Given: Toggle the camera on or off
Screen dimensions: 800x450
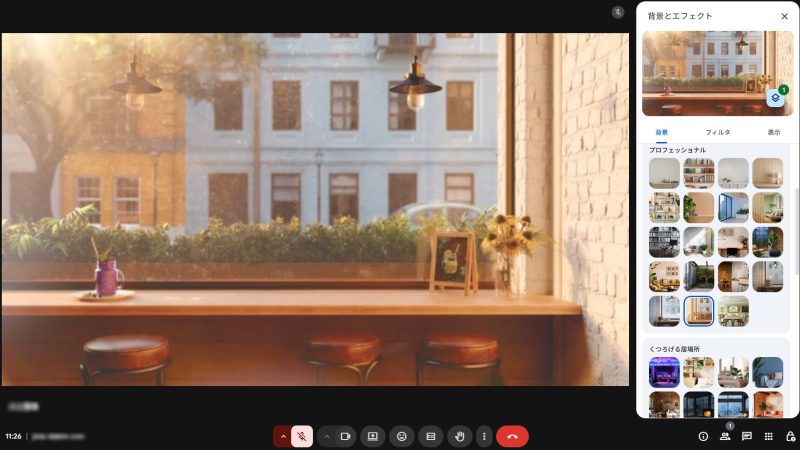Looking at the screenshot, I should (x=346, y=436).
